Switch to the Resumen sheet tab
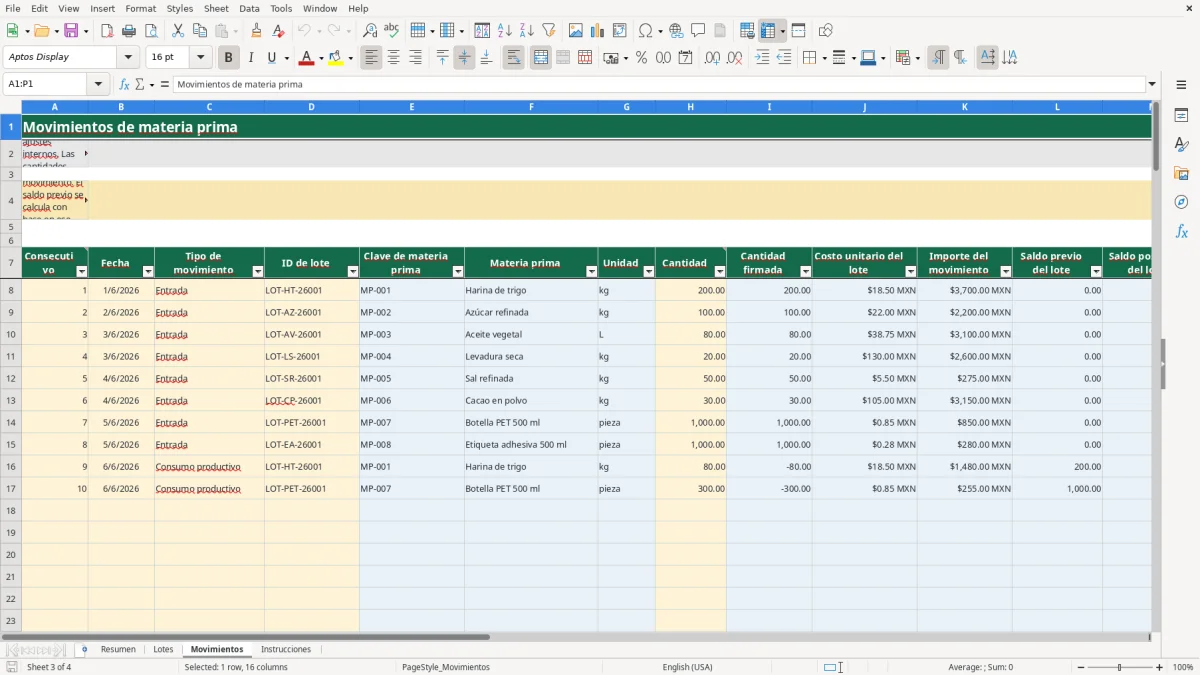This screenshot has height=675, width=1200. pyautogui.click(x=118, y=650)
